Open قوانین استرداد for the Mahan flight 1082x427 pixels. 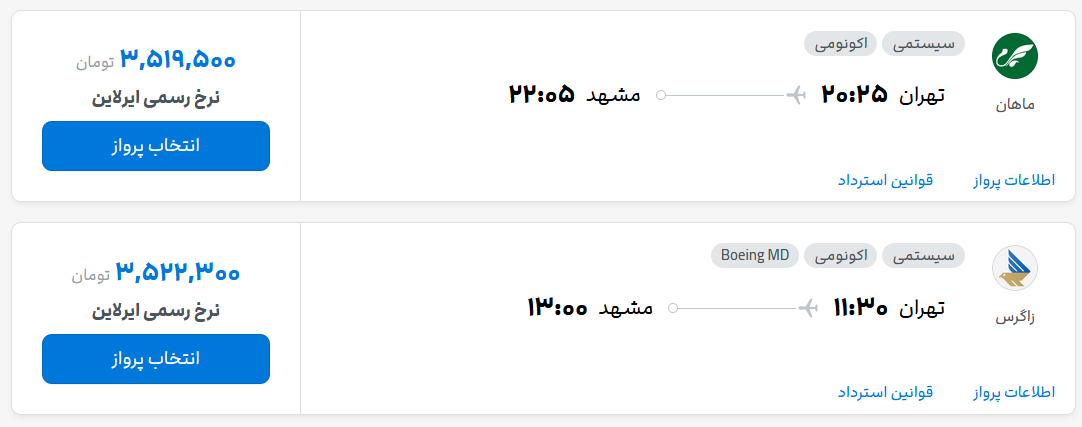point(885,181)
